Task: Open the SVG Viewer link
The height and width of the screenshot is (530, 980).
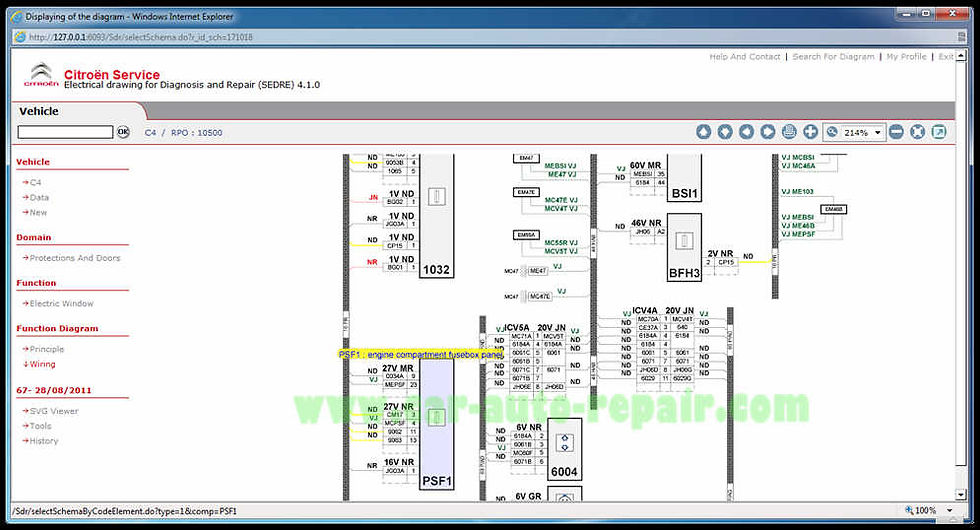Action: [x=54, y=411]
